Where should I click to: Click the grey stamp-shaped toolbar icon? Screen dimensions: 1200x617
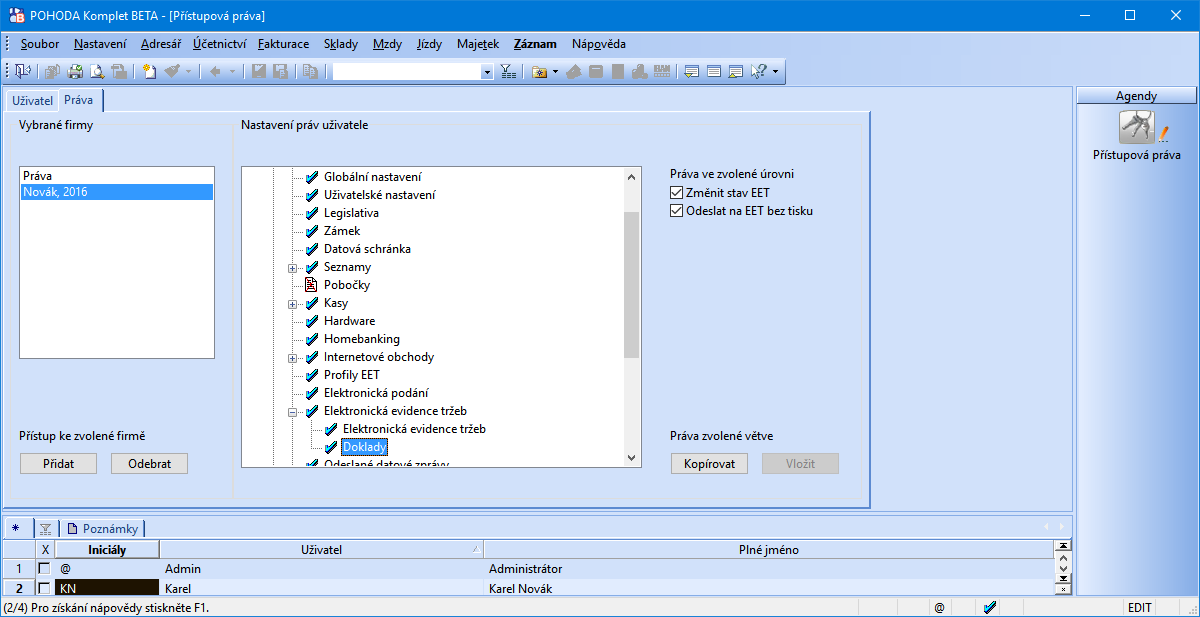(639, 72)
